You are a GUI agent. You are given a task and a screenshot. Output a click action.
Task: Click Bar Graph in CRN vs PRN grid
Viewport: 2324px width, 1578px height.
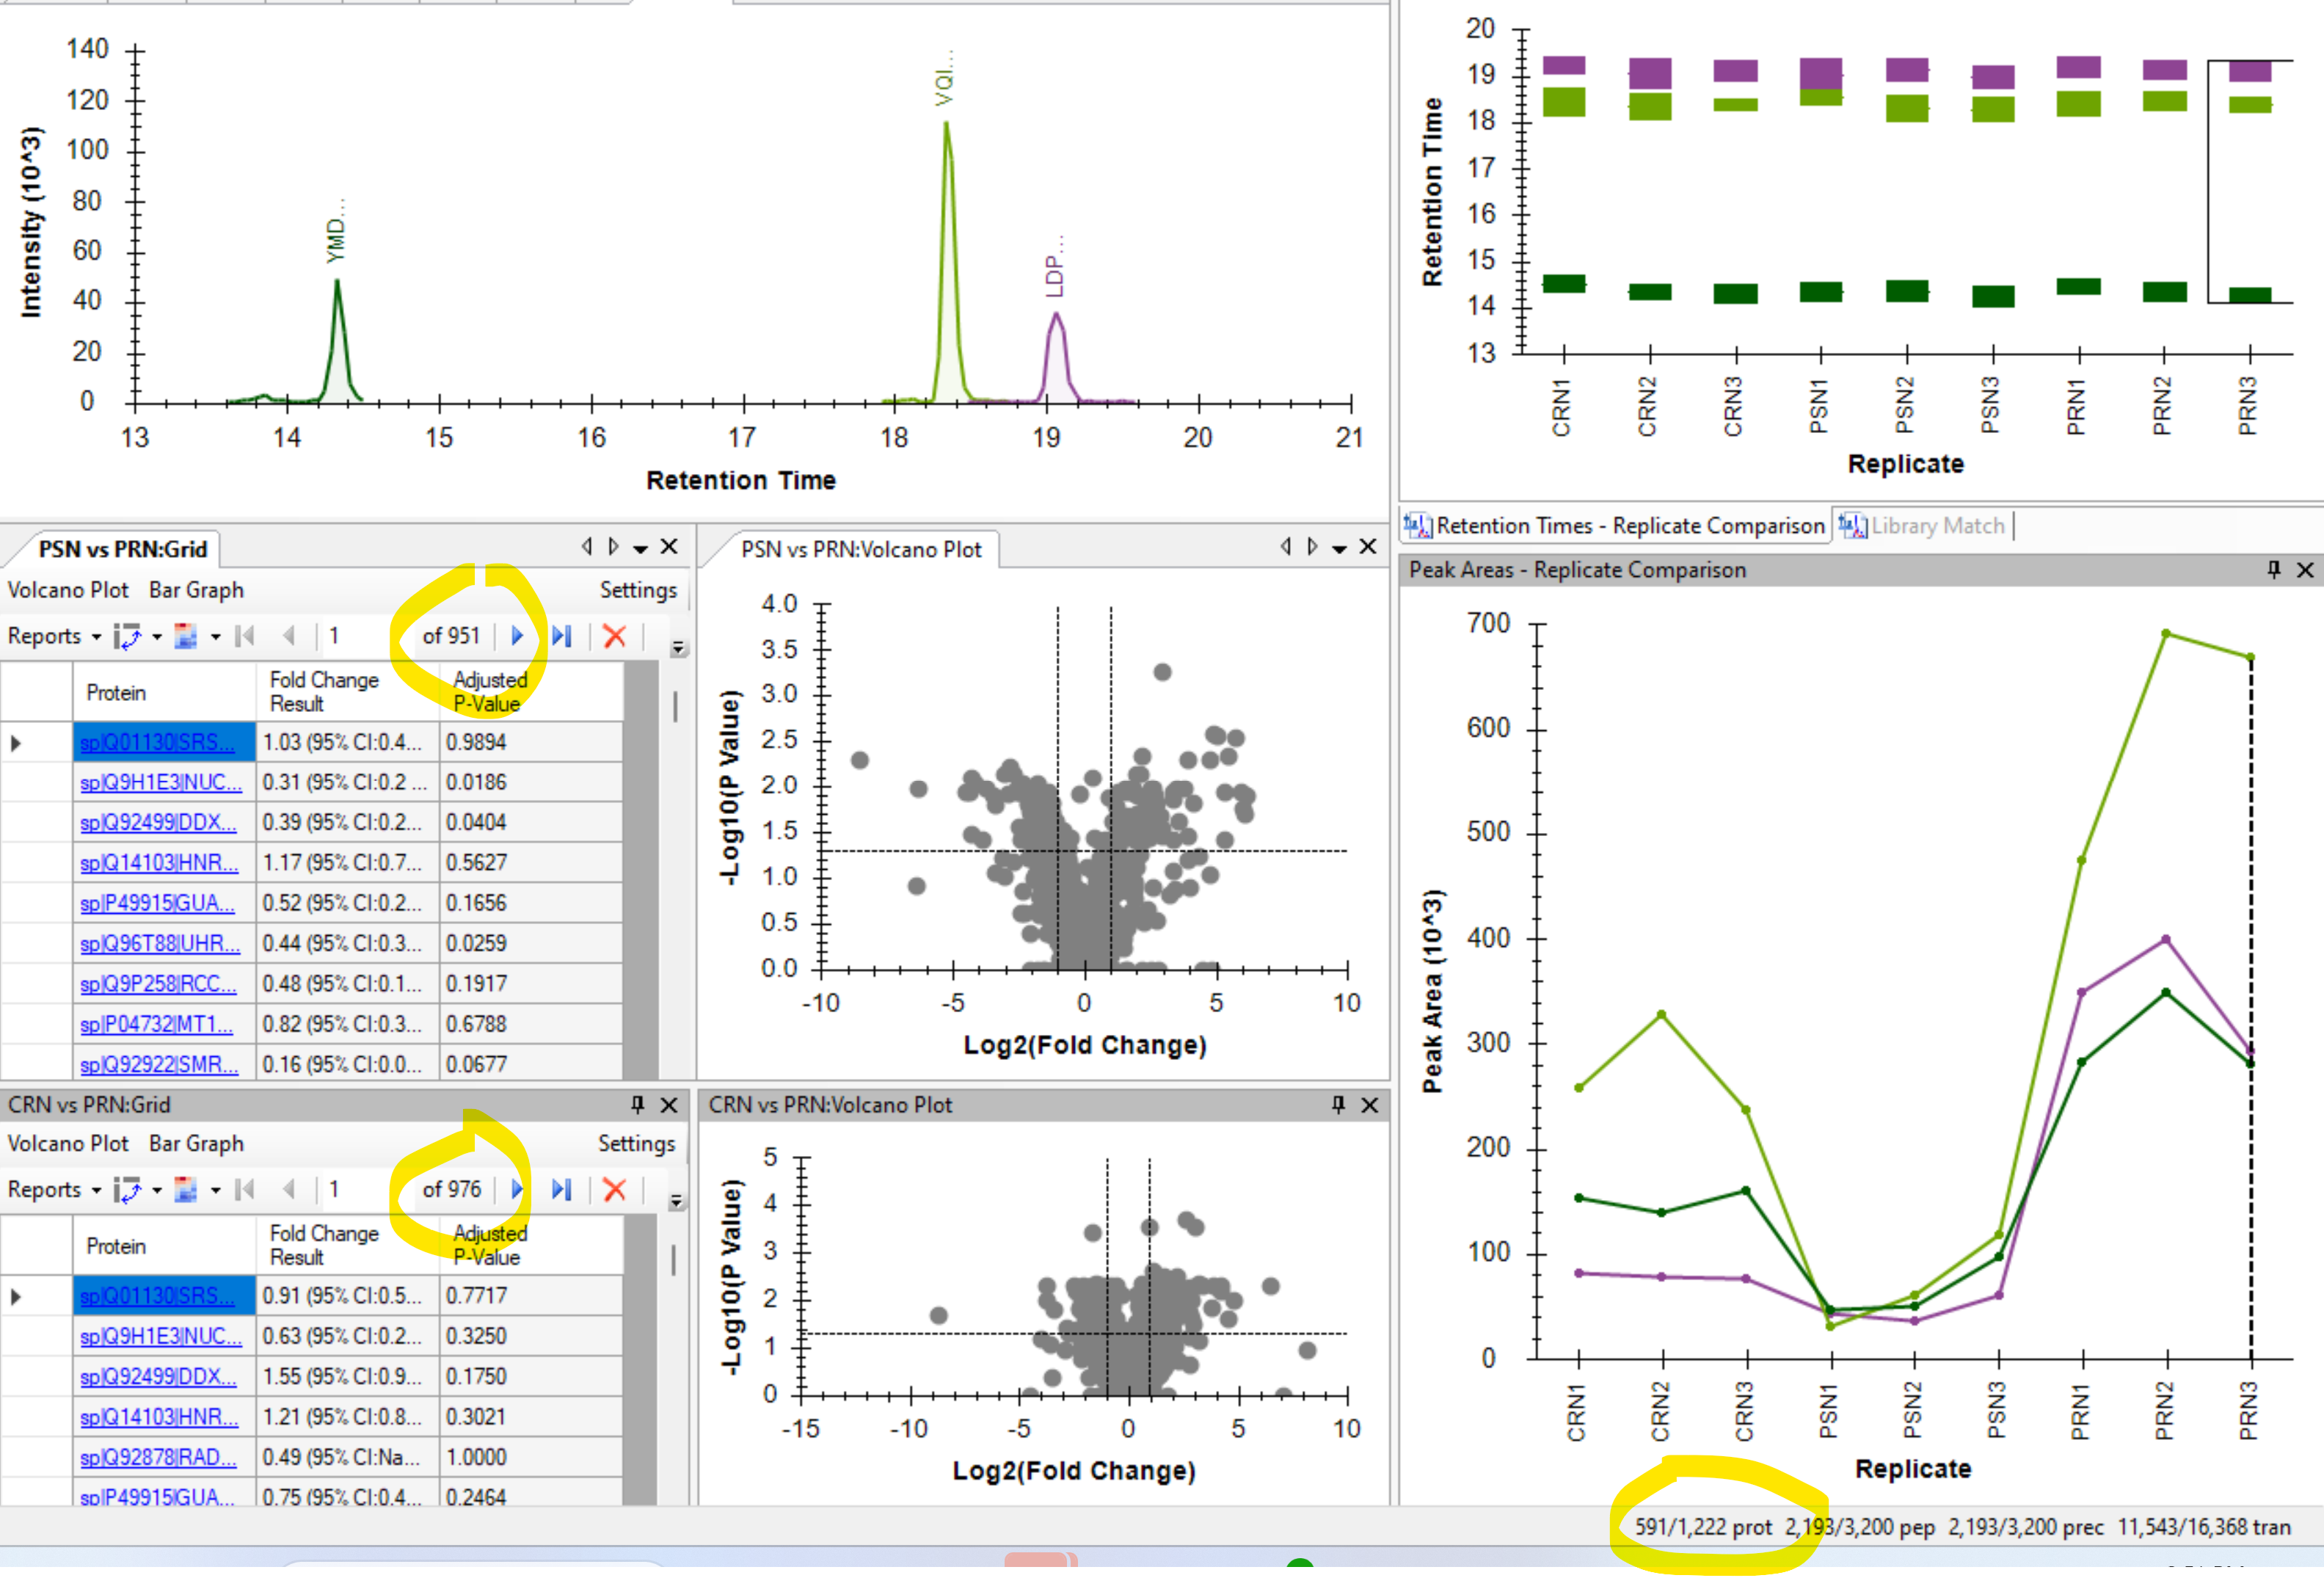(x=196, y=1143)
